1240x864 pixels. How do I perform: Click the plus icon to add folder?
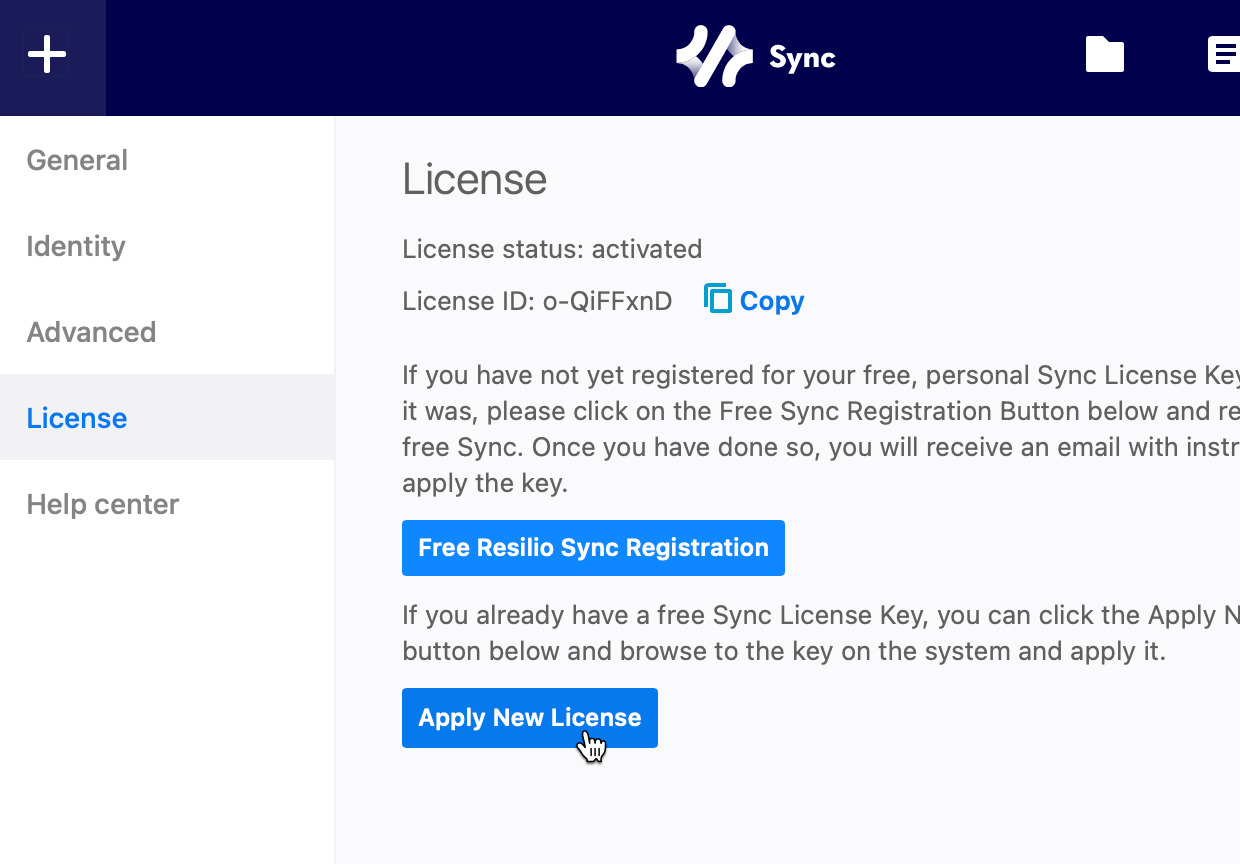point(47,55)
